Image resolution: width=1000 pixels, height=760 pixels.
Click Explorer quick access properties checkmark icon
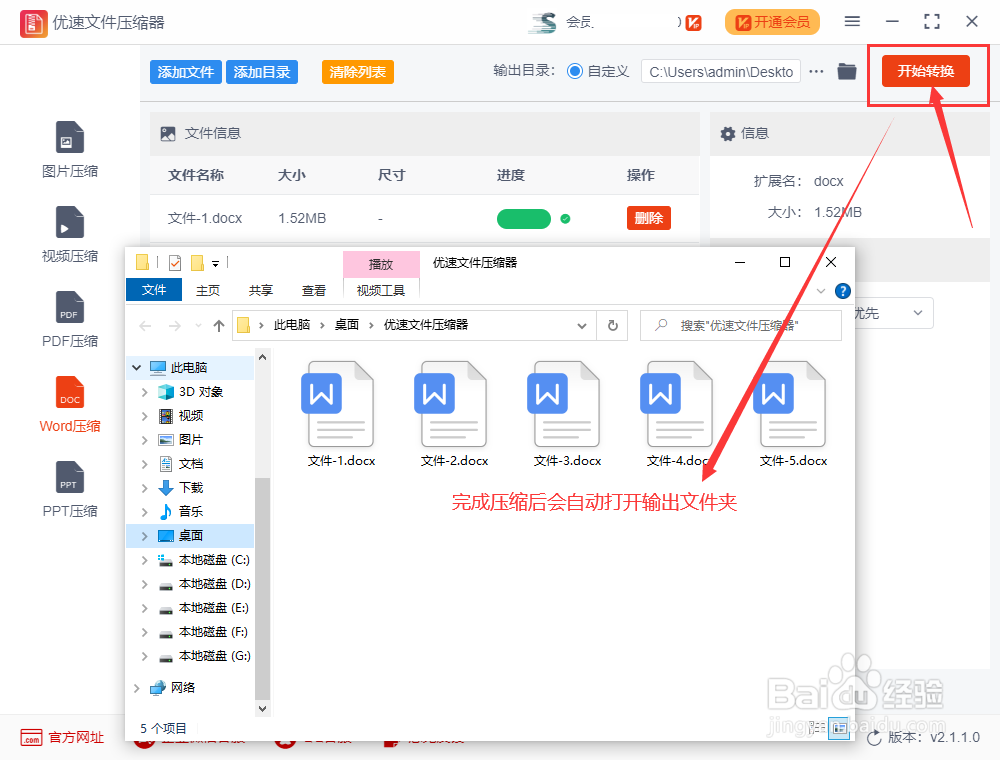(x=175, y=263)
